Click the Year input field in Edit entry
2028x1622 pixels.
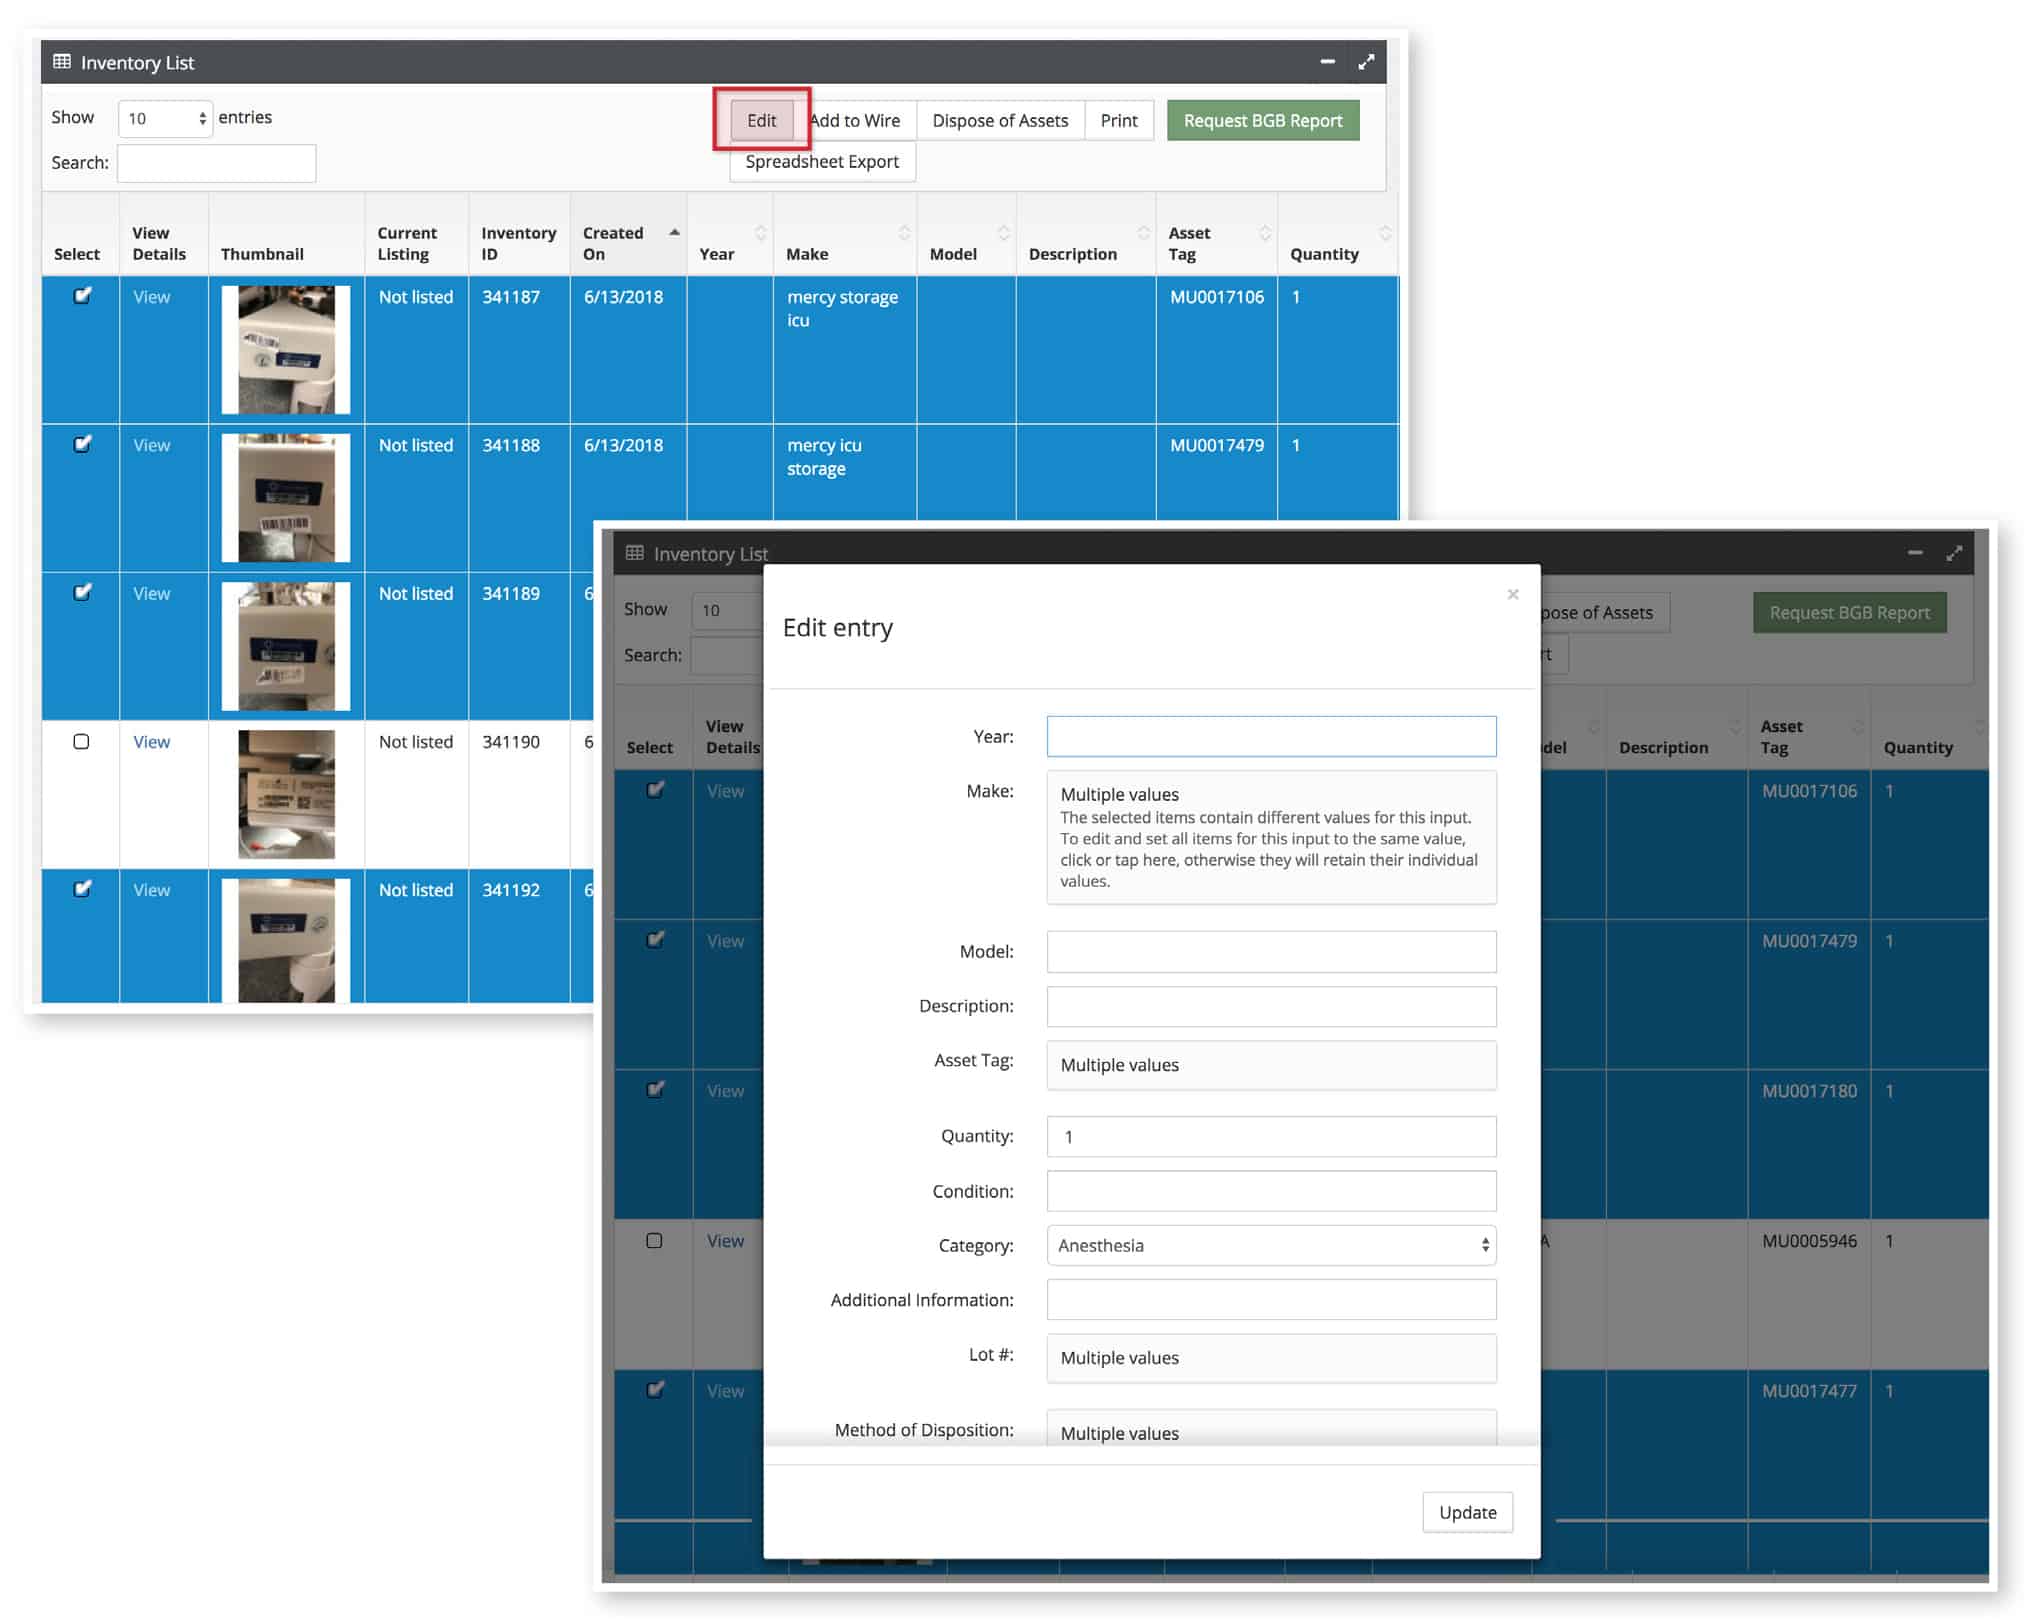click(x=1271, y=737)
